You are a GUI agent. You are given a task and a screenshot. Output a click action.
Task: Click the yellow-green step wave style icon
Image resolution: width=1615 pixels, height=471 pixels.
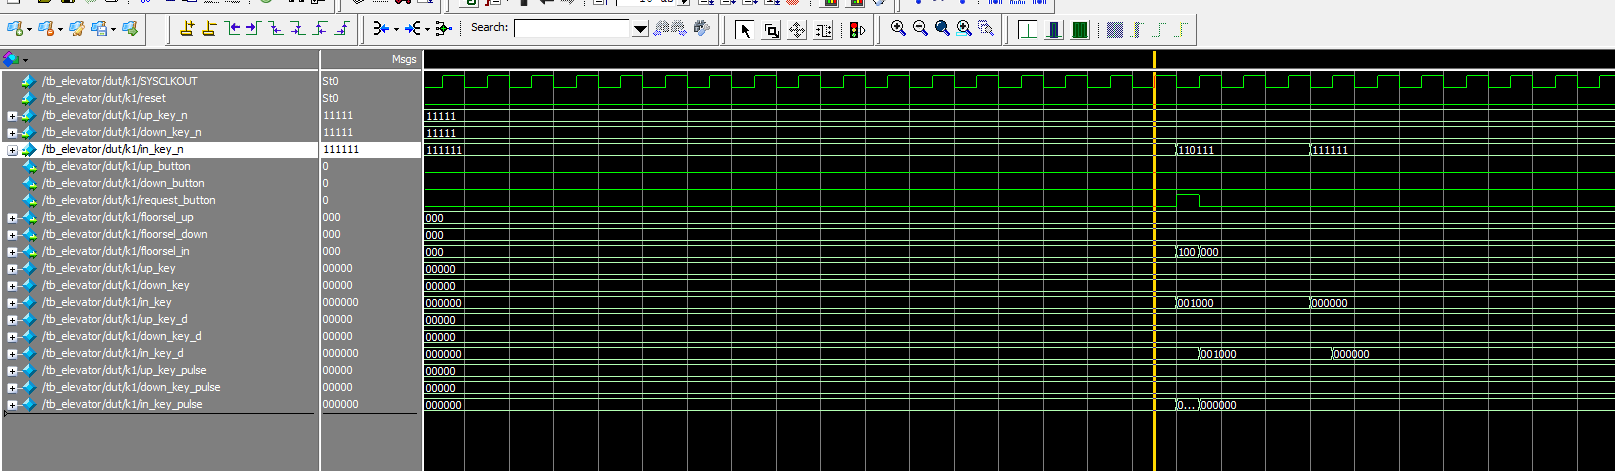point(1137,30)
